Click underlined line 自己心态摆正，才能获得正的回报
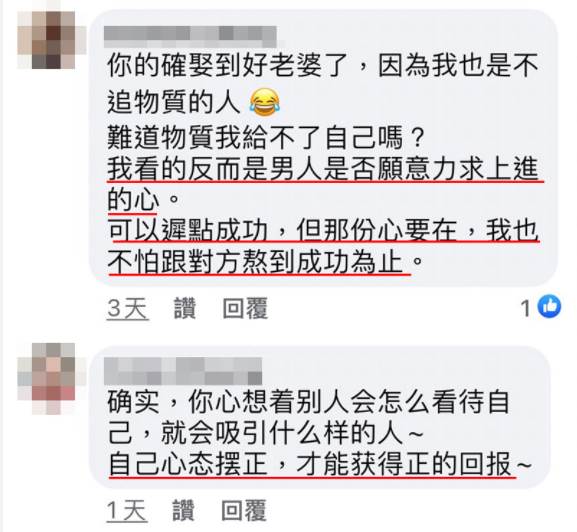The image size is (577, 532). pyautogui.click(x=319, y=464)
